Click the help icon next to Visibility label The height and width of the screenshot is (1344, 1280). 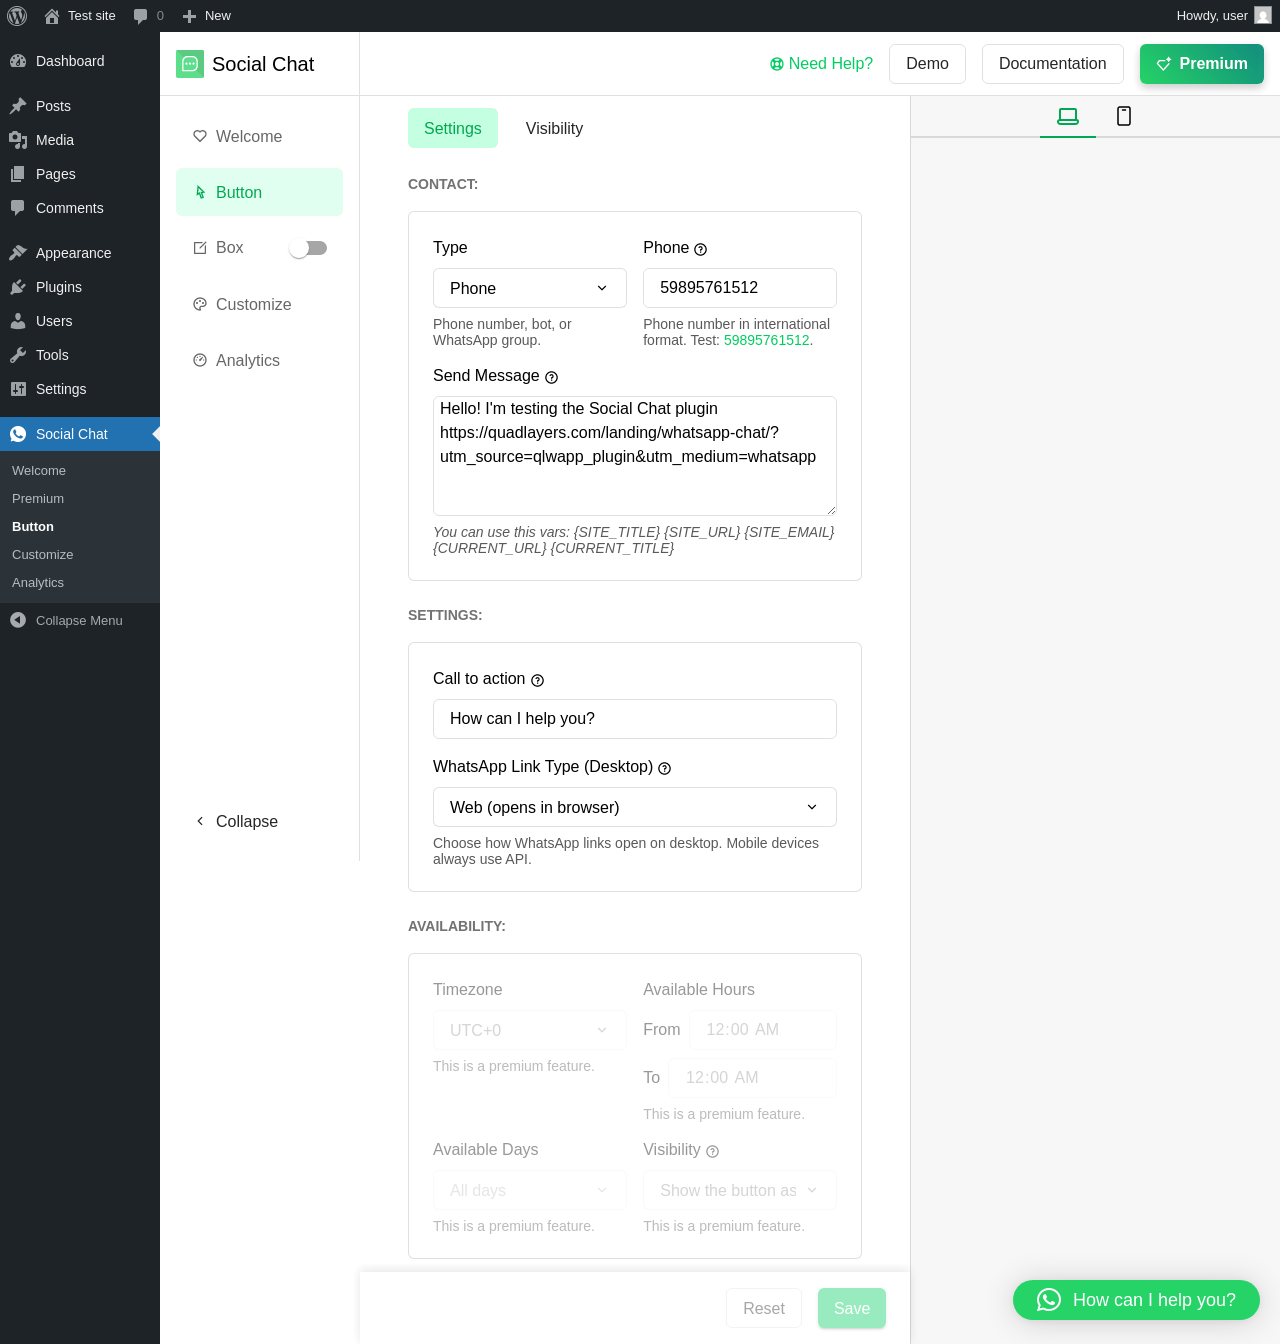tap(712, 1151)
